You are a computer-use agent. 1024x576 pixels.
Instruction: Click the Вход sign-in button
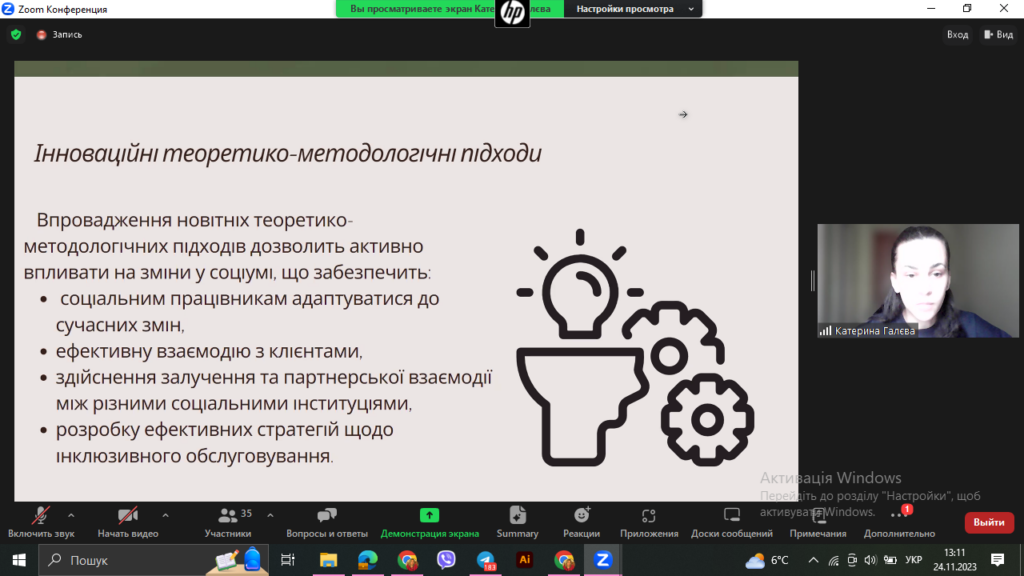(x=957, y=34)
